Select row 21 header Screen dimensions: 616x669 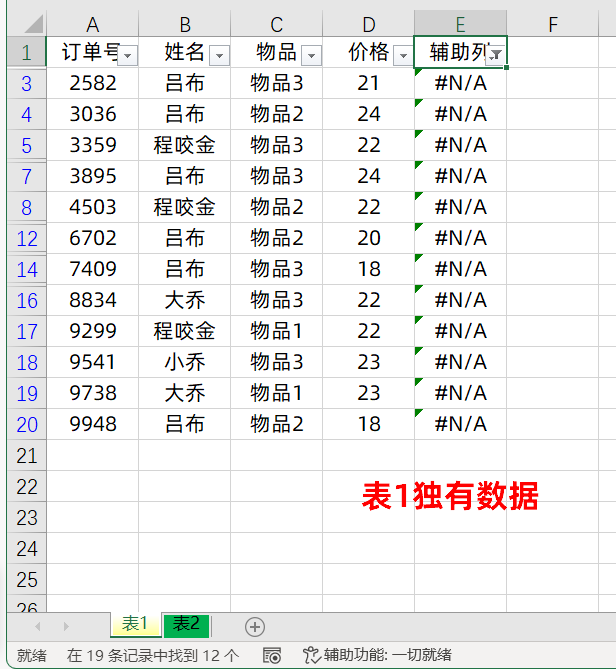point(26,455)
